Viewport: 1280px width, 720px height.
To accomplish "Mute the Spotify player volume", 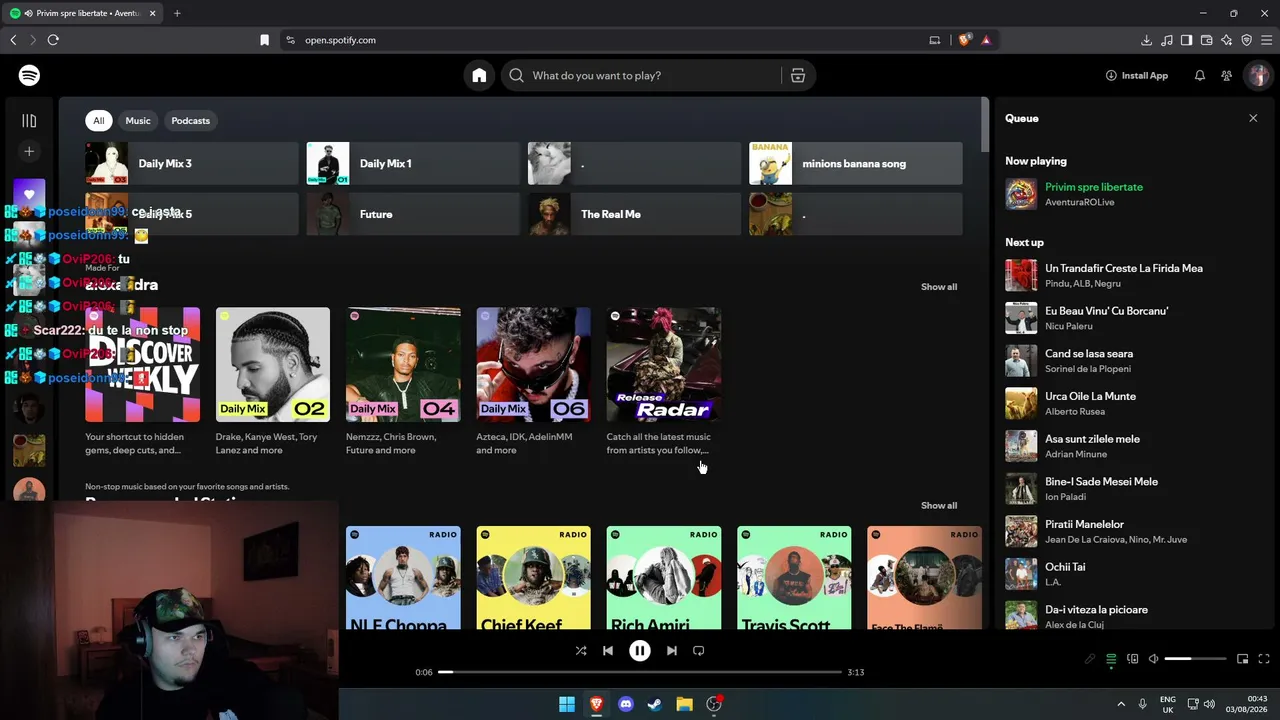I will click(x=1154, y=659).
